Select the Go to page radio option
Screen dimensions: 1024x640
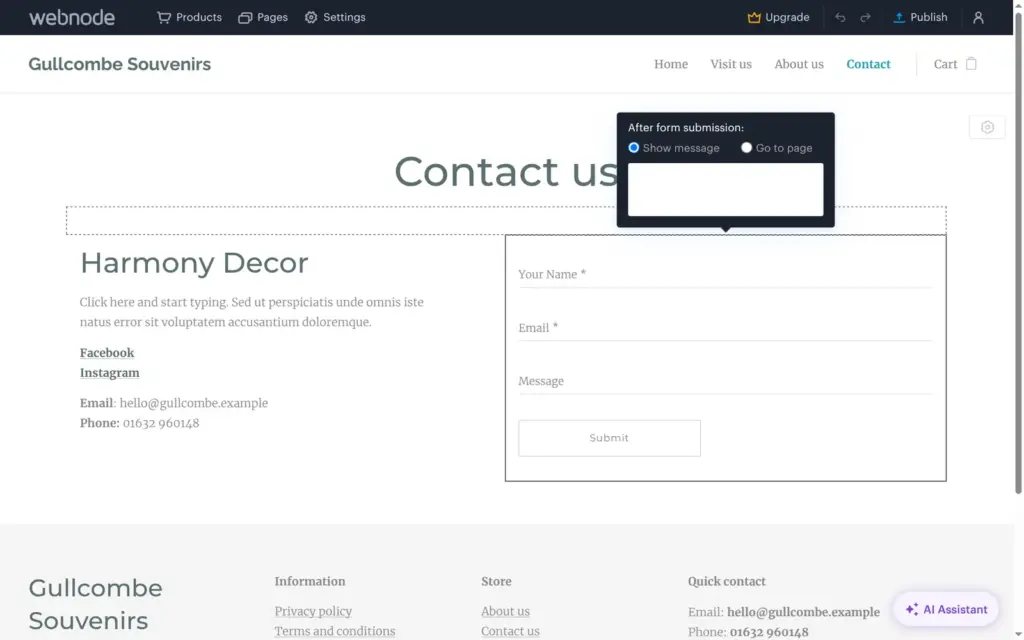(746, 148)
